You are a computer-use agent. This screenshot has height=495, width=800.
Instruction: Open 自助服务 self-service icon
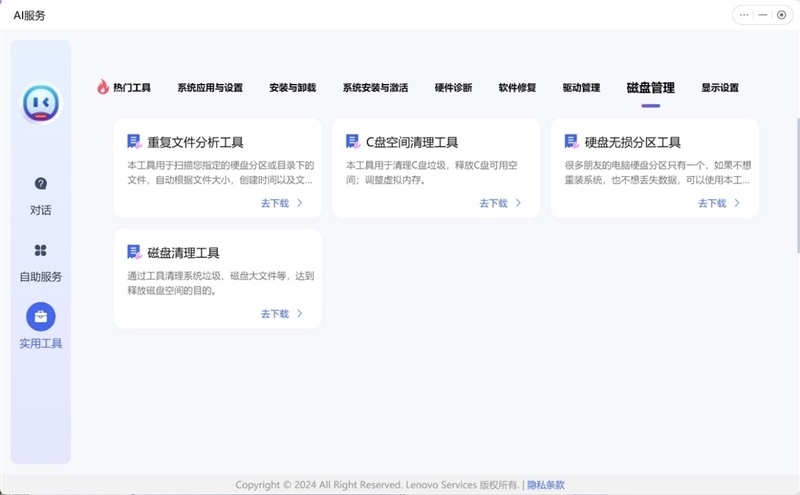[41, 250]
